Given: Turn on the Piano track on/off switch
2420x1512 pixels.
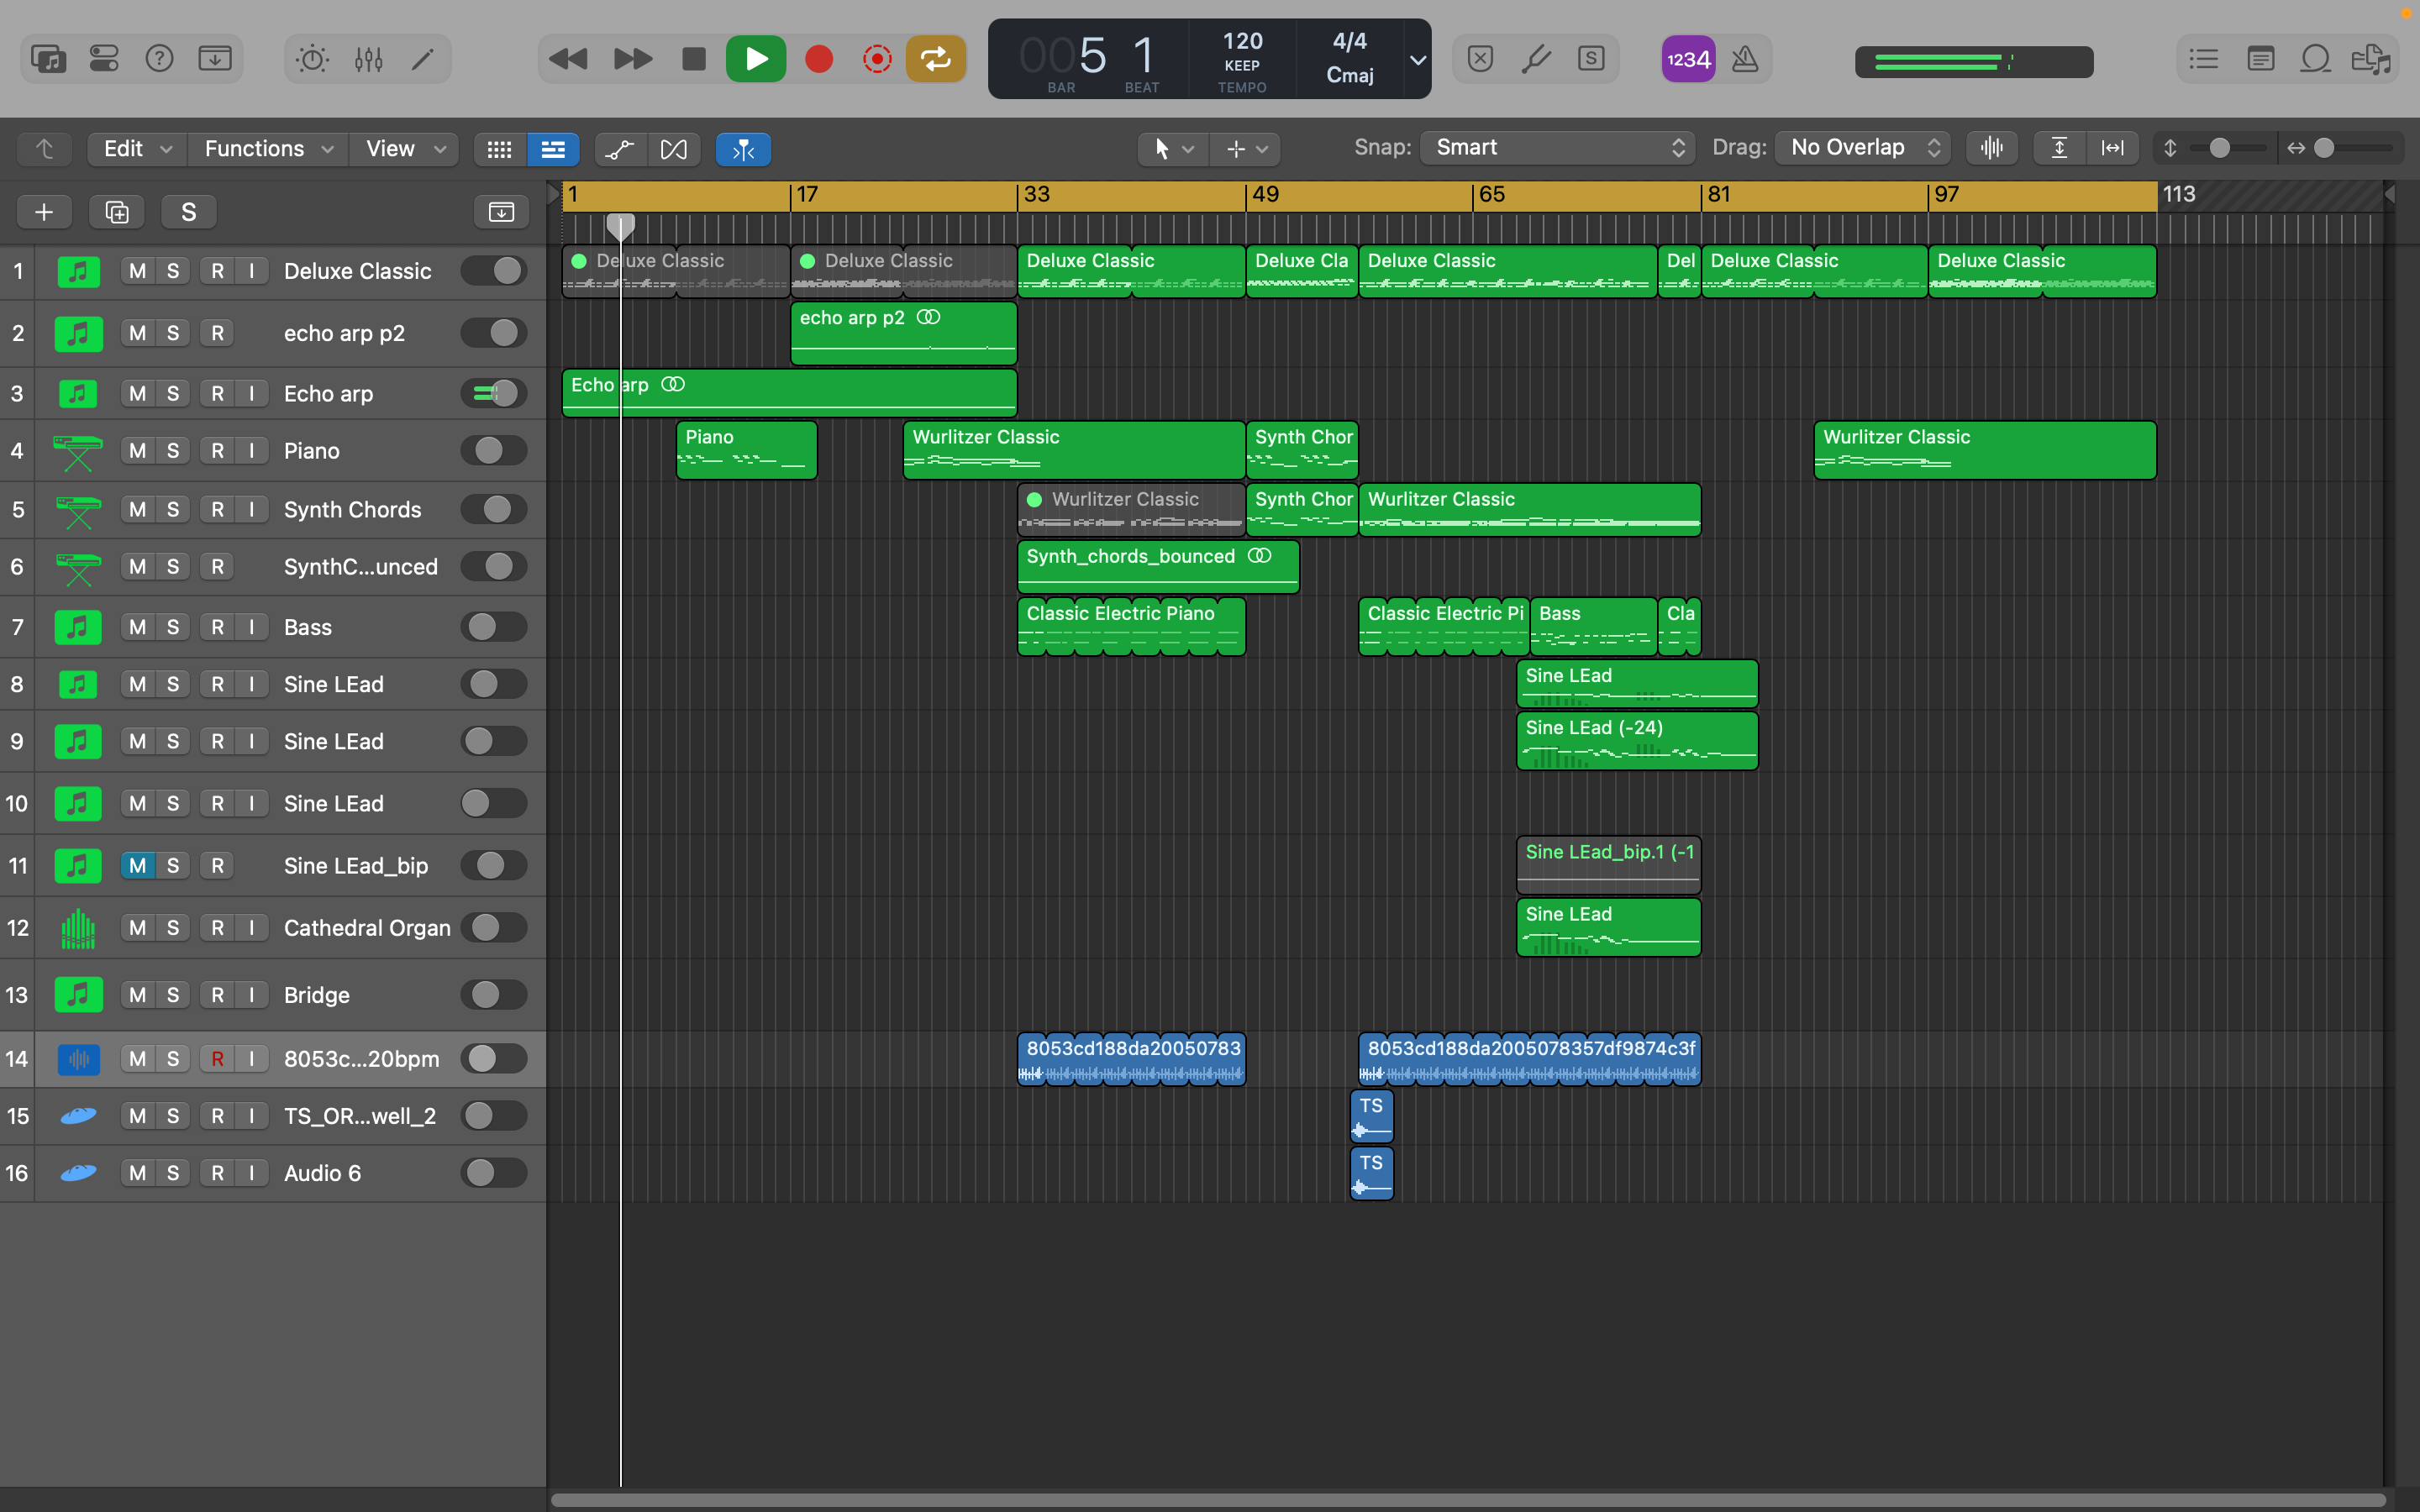Looking at the screenshot, I should click(494, 451).
